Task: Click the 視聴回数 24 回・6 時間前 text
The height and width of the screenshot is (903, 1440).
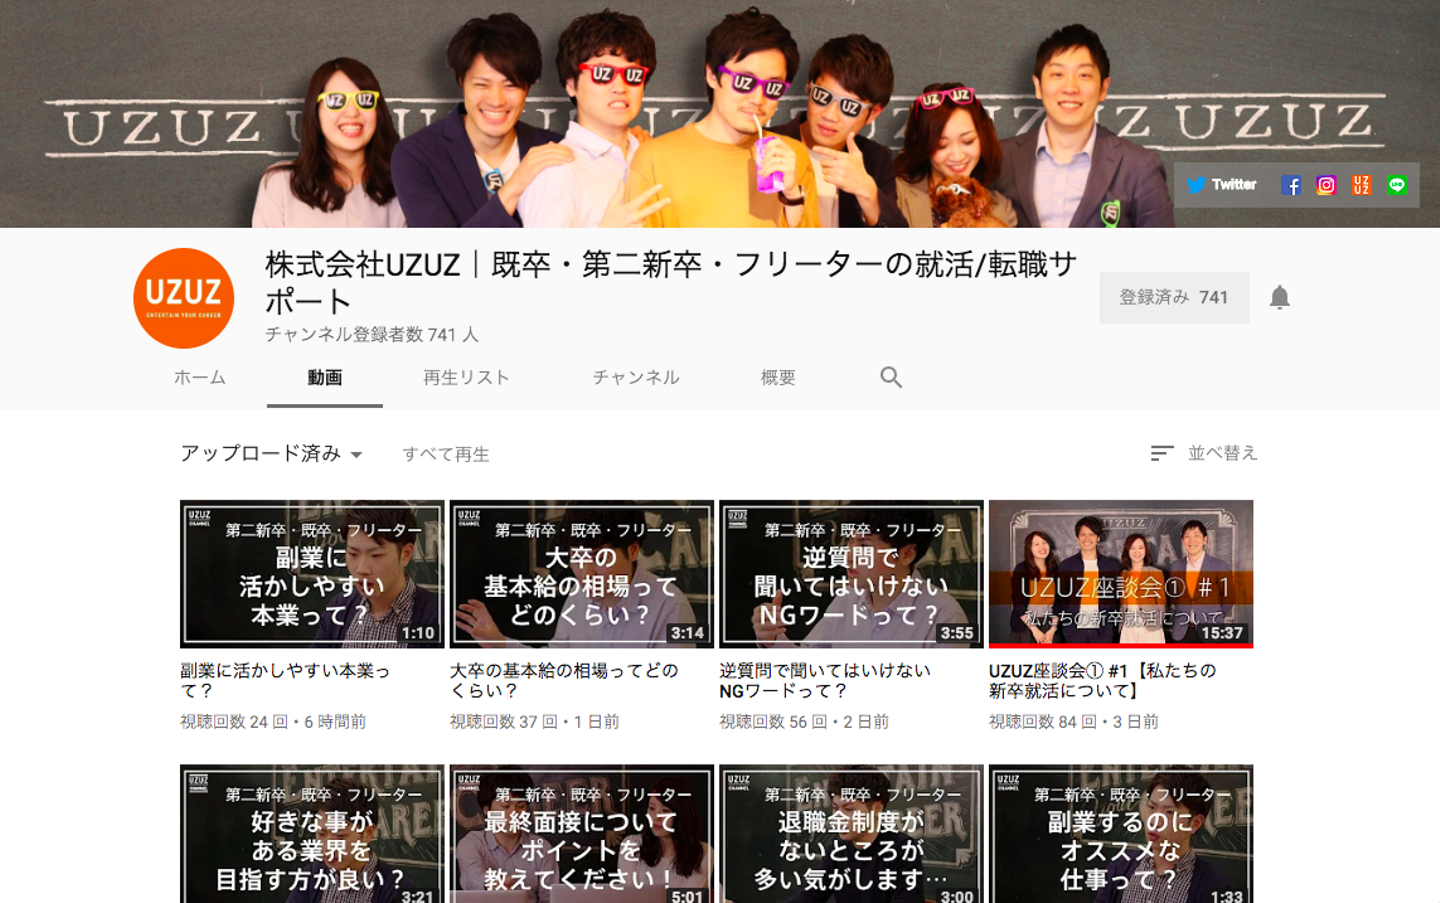Action: pyautogui.click(x=273, y=722)
